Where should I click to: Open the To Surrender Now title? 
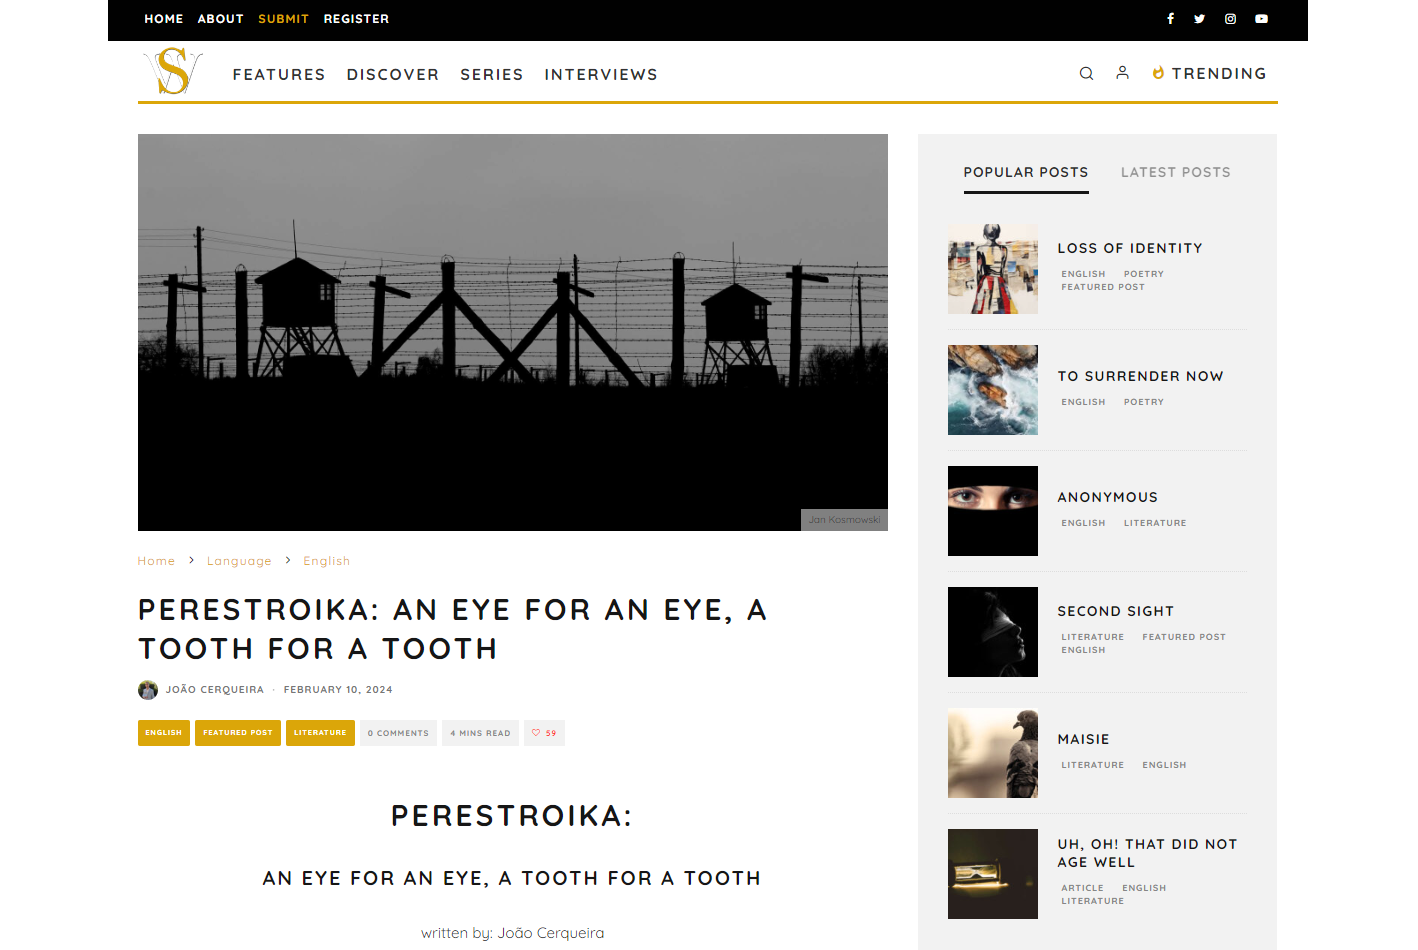pyautogui.click(x=1141, y=376)
